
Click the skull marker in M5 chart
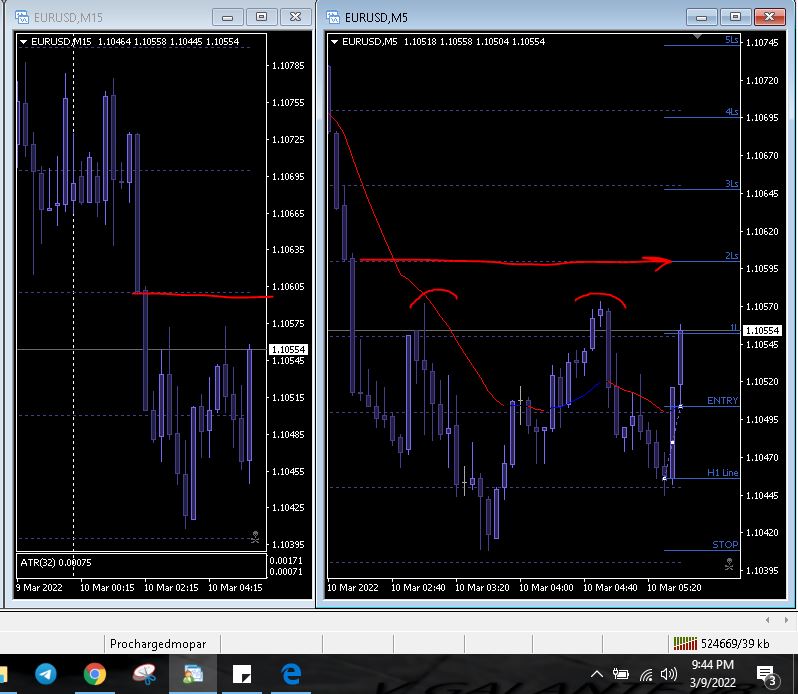(729, 564)
